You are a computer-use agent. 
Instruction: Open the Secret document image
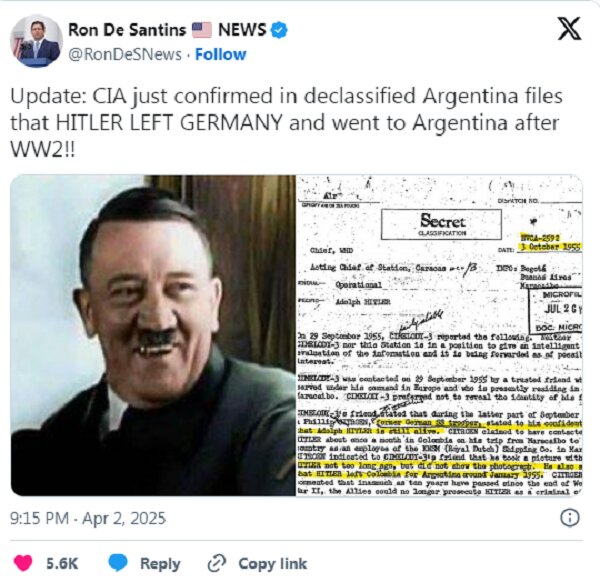[x=439, y=335]
